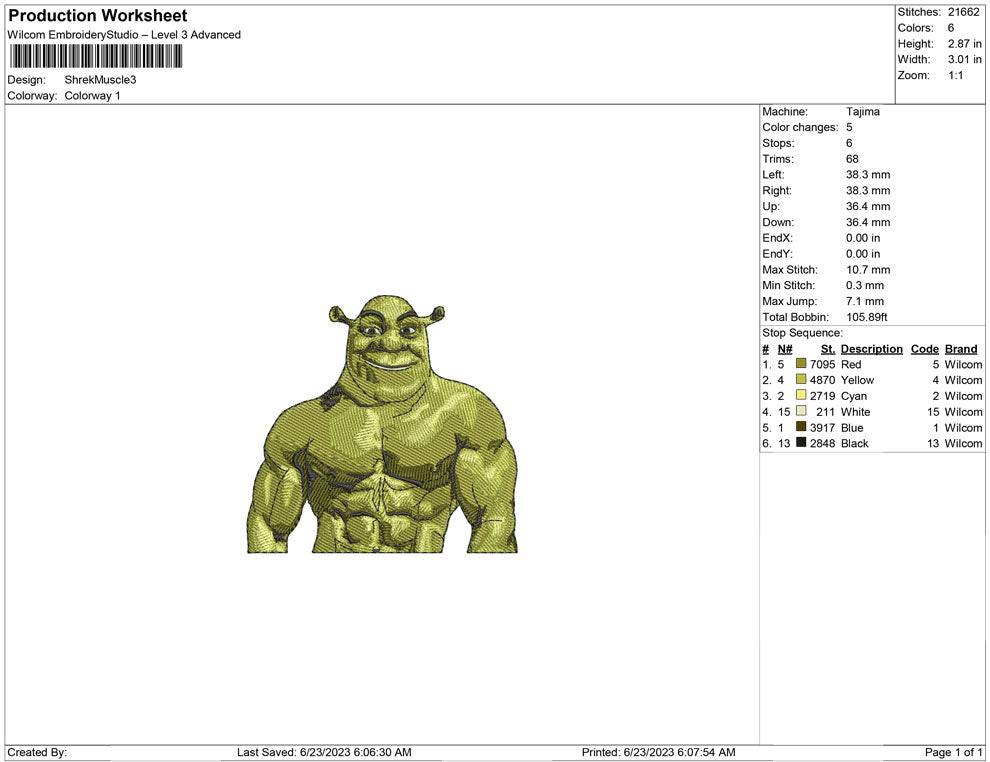Click the Brand column header

click(x=961, y=348)
